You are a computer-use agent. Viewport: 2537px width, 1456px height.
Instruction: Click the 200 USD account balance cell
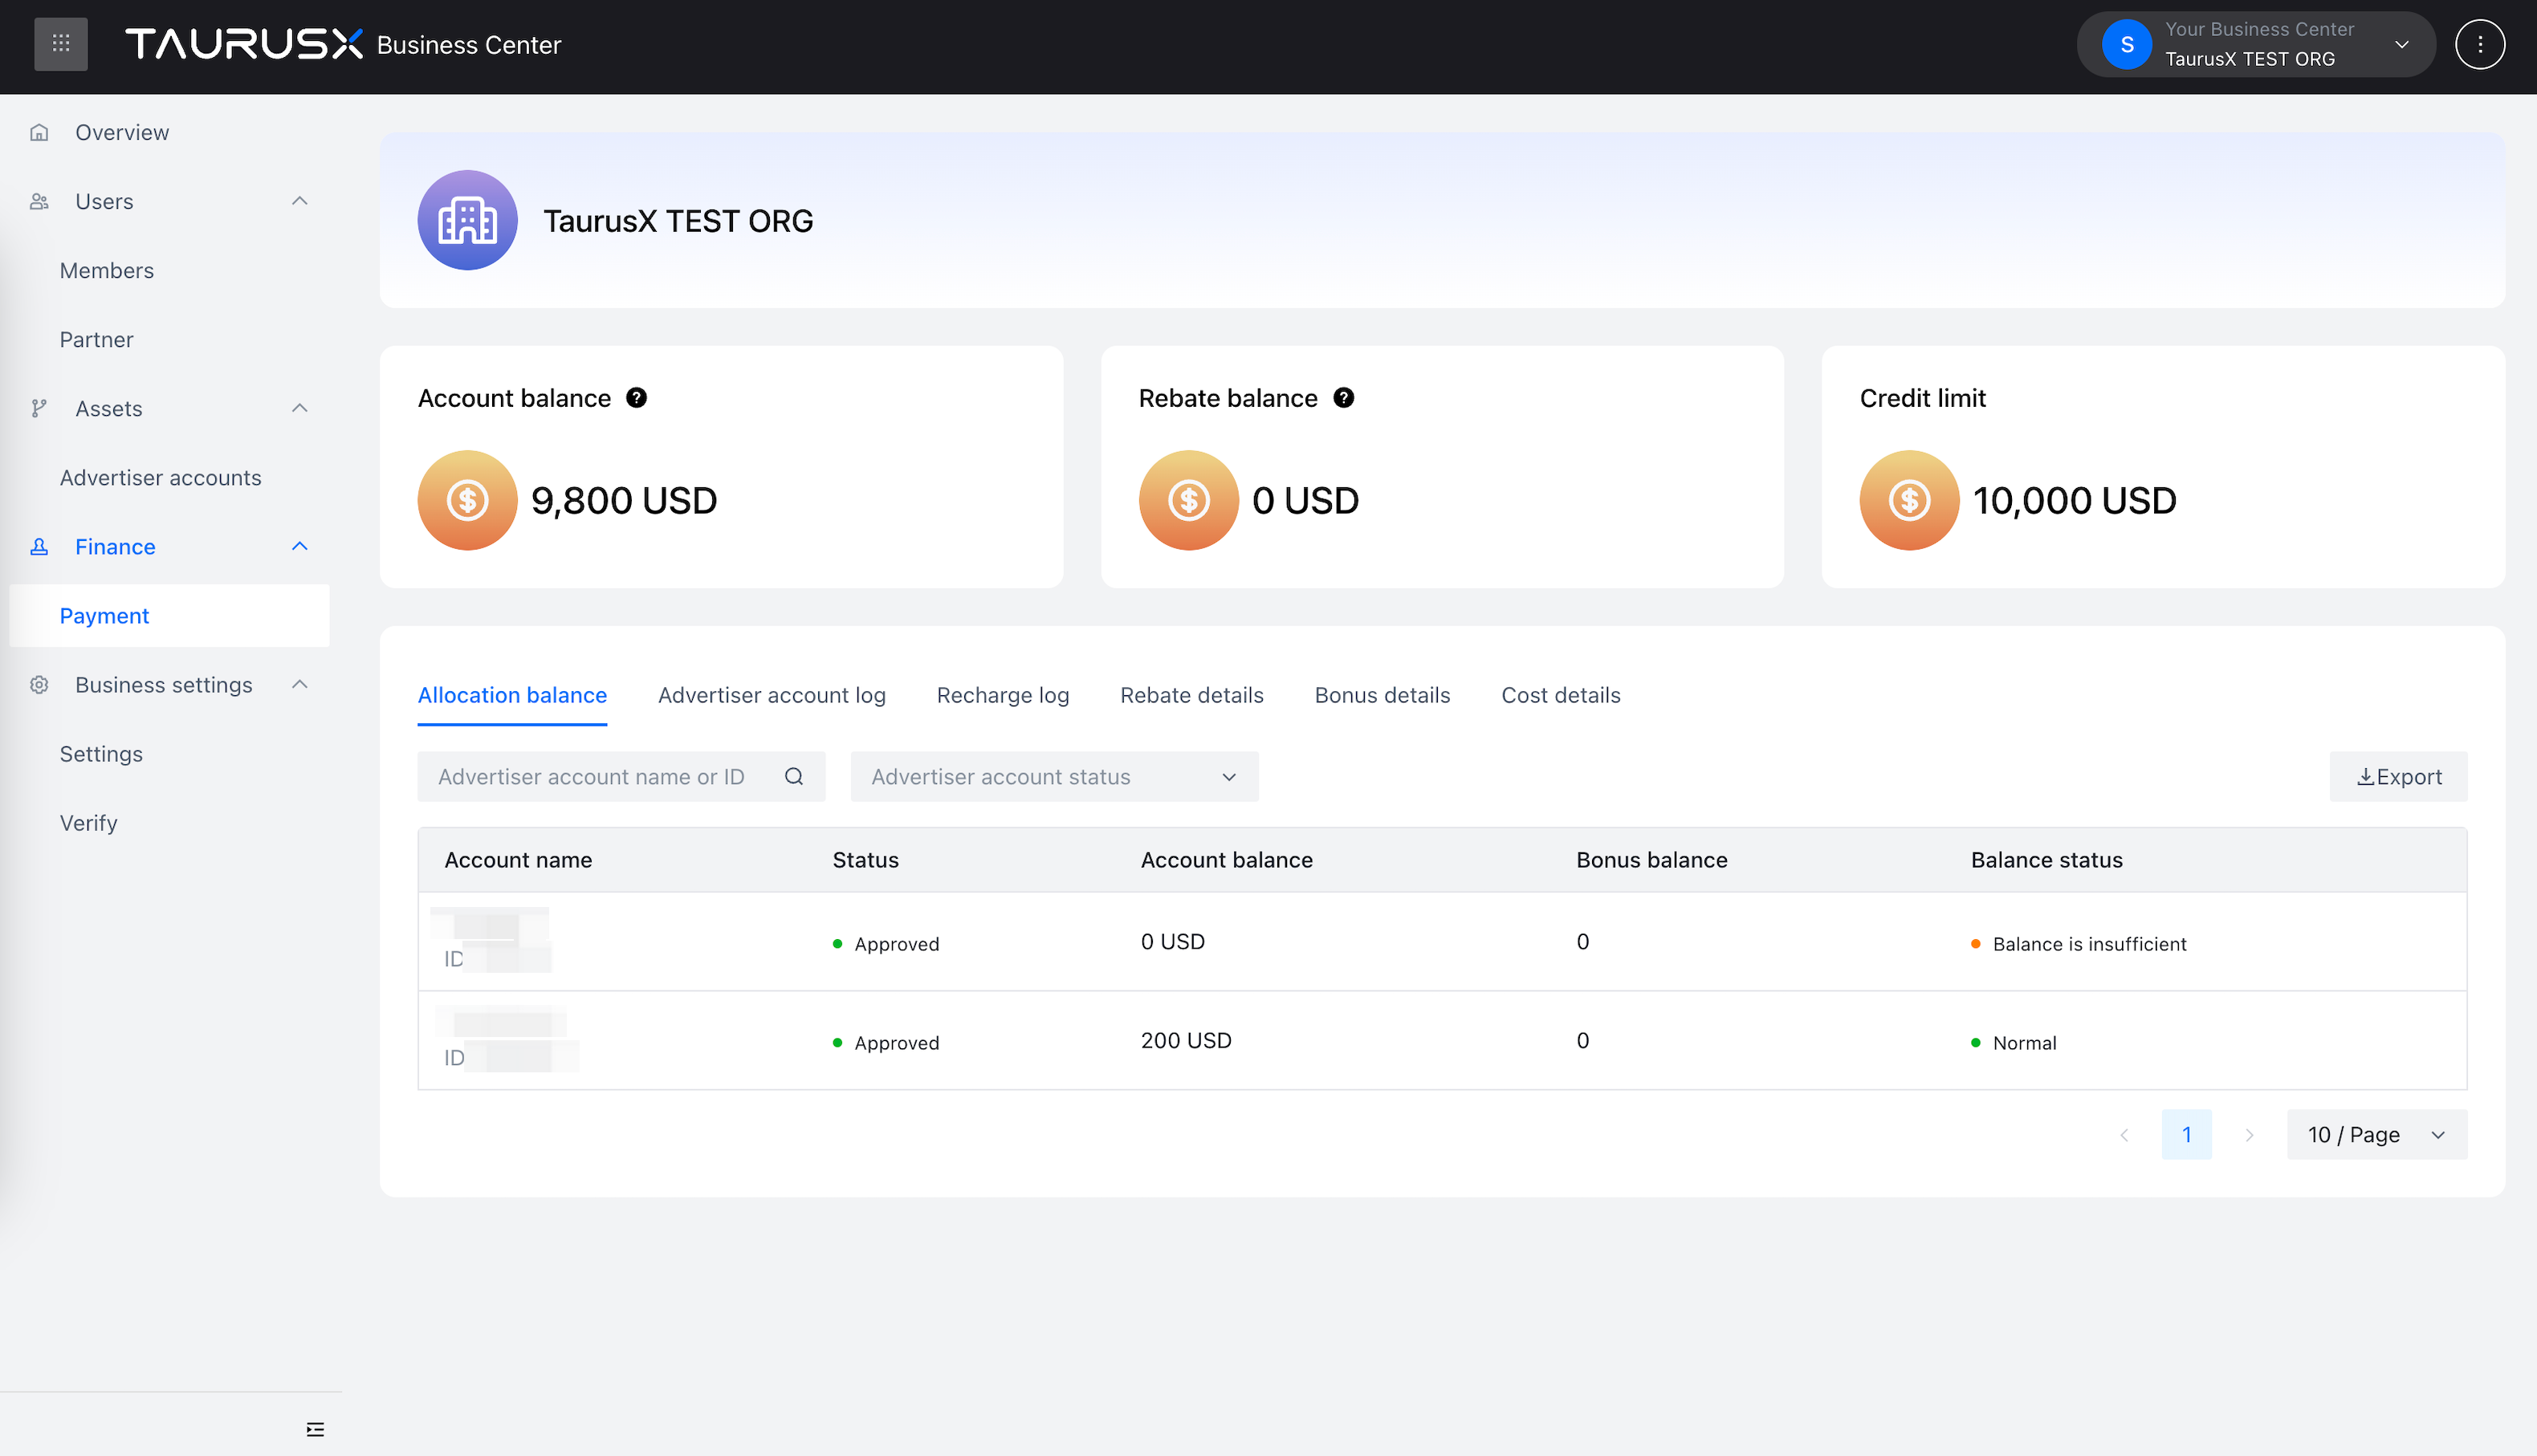click(1186, 1041)
